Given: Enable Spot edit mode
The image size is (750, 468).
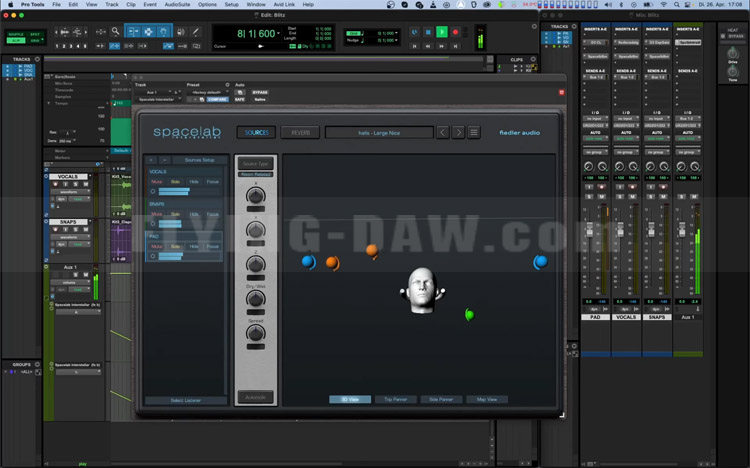Looking at the screenshot, I should pos(35,34).
